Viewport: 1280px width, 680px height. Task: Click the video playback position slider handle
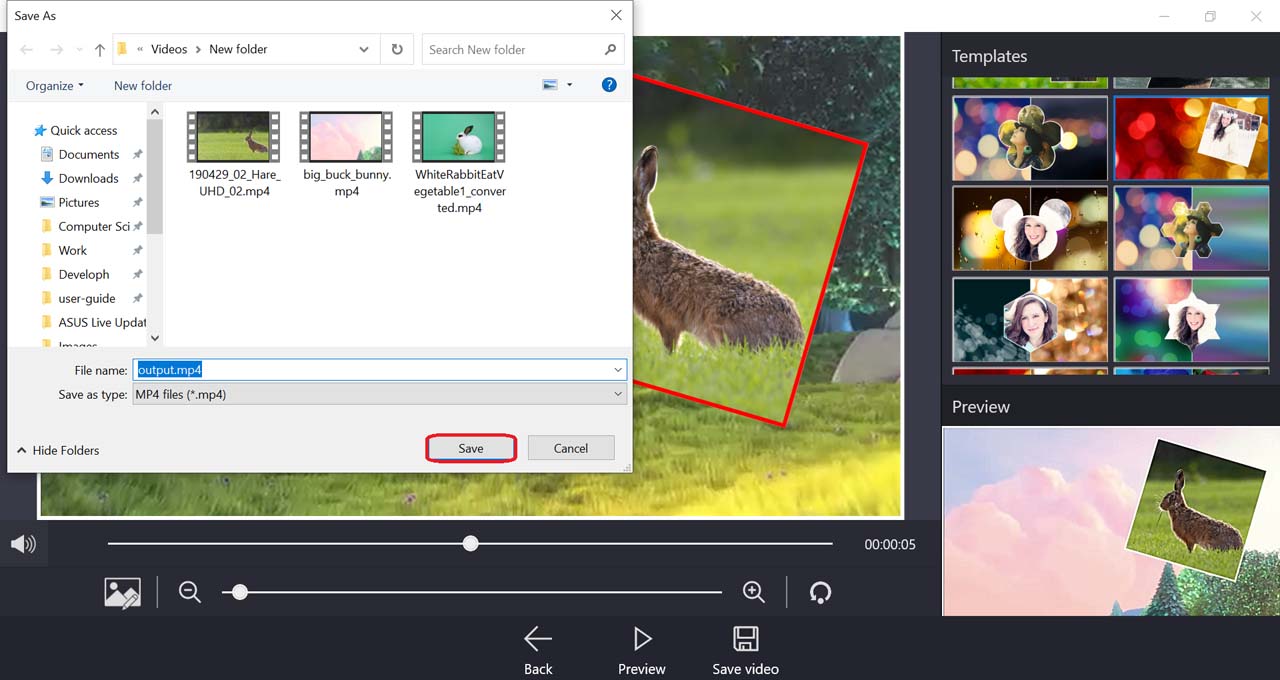(470, 543)
